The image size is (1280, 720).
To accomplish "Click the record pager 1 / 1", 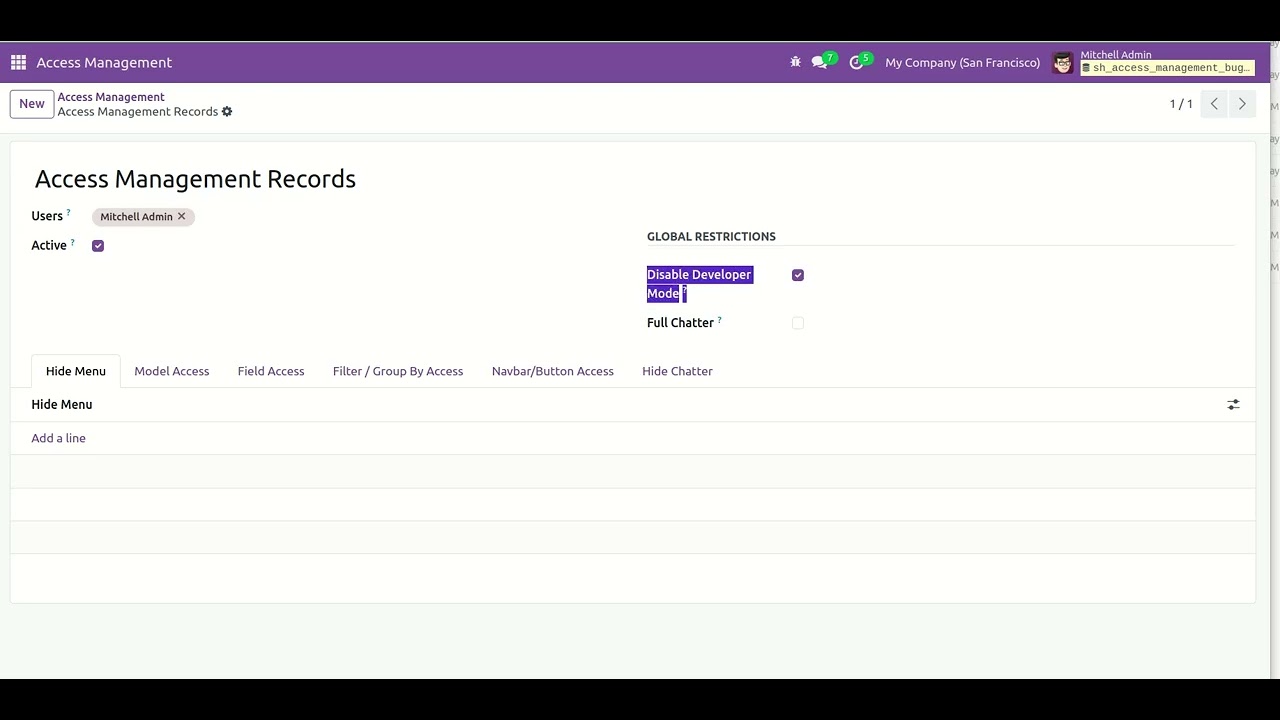I will tap(1181, 104).
